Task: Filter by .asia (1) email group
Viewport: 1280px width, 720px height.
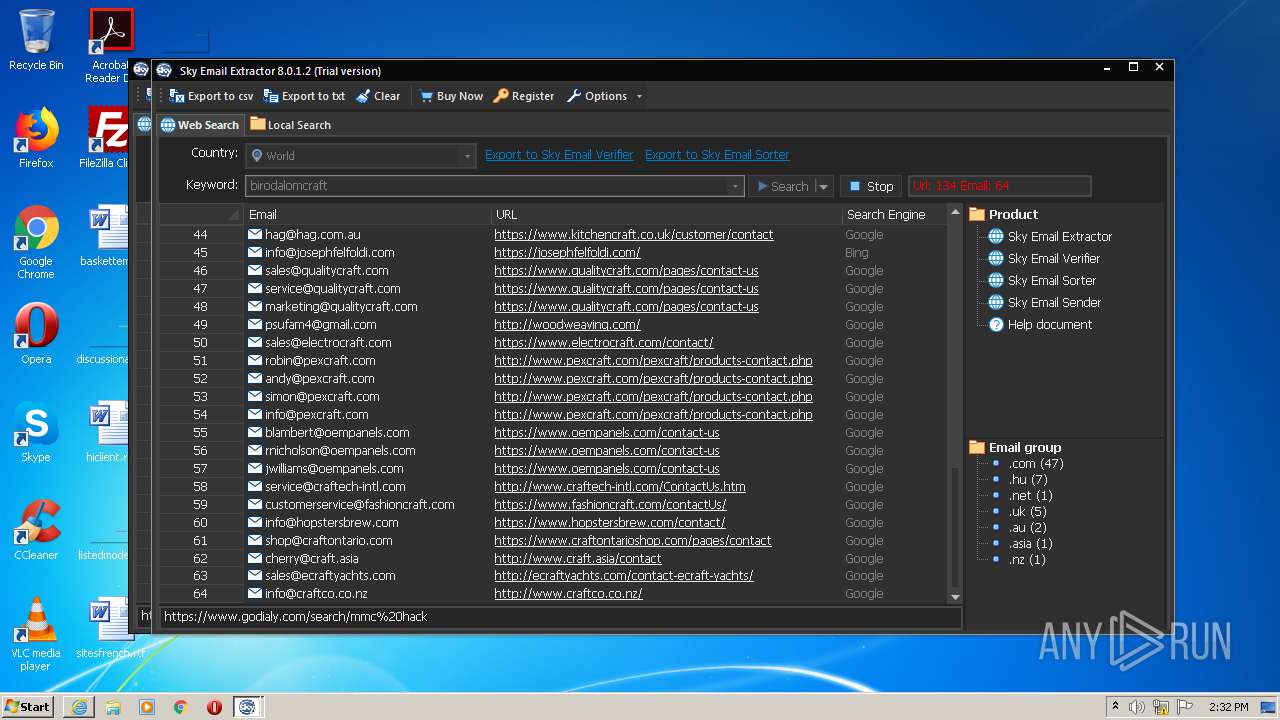Action: [1030, 544]
